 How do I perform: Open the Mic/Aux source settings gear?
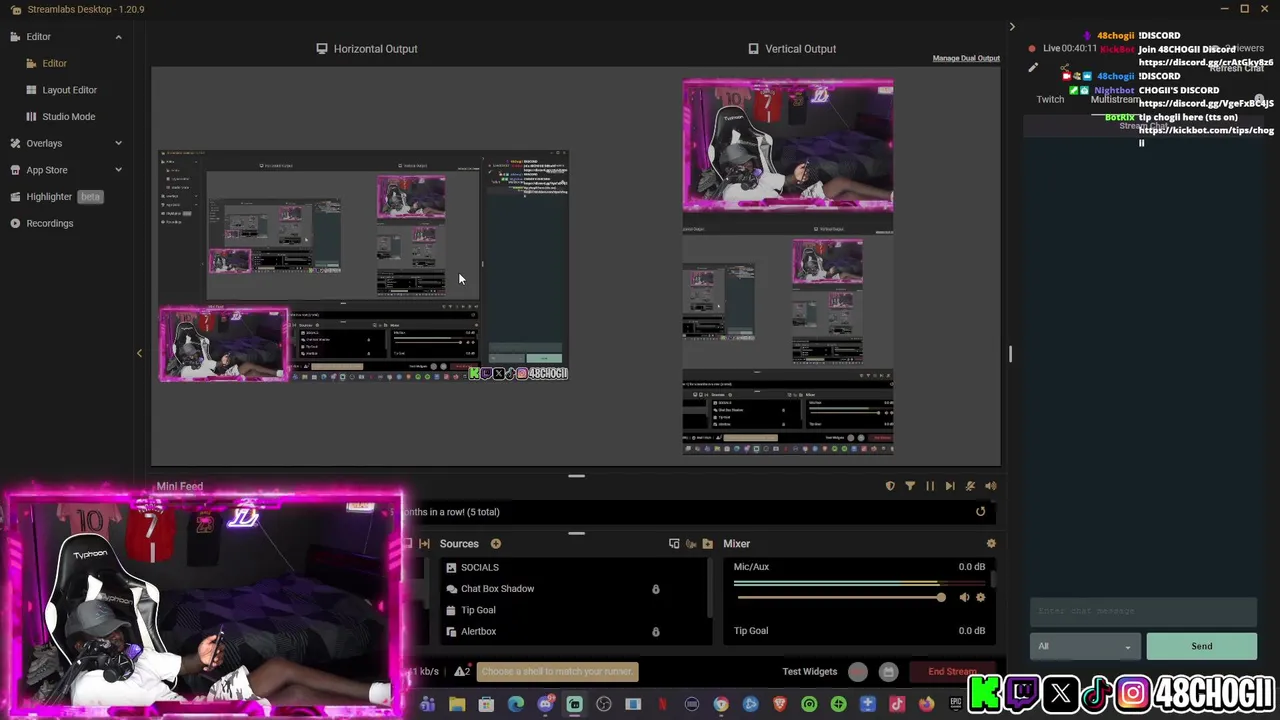[980, 598]
